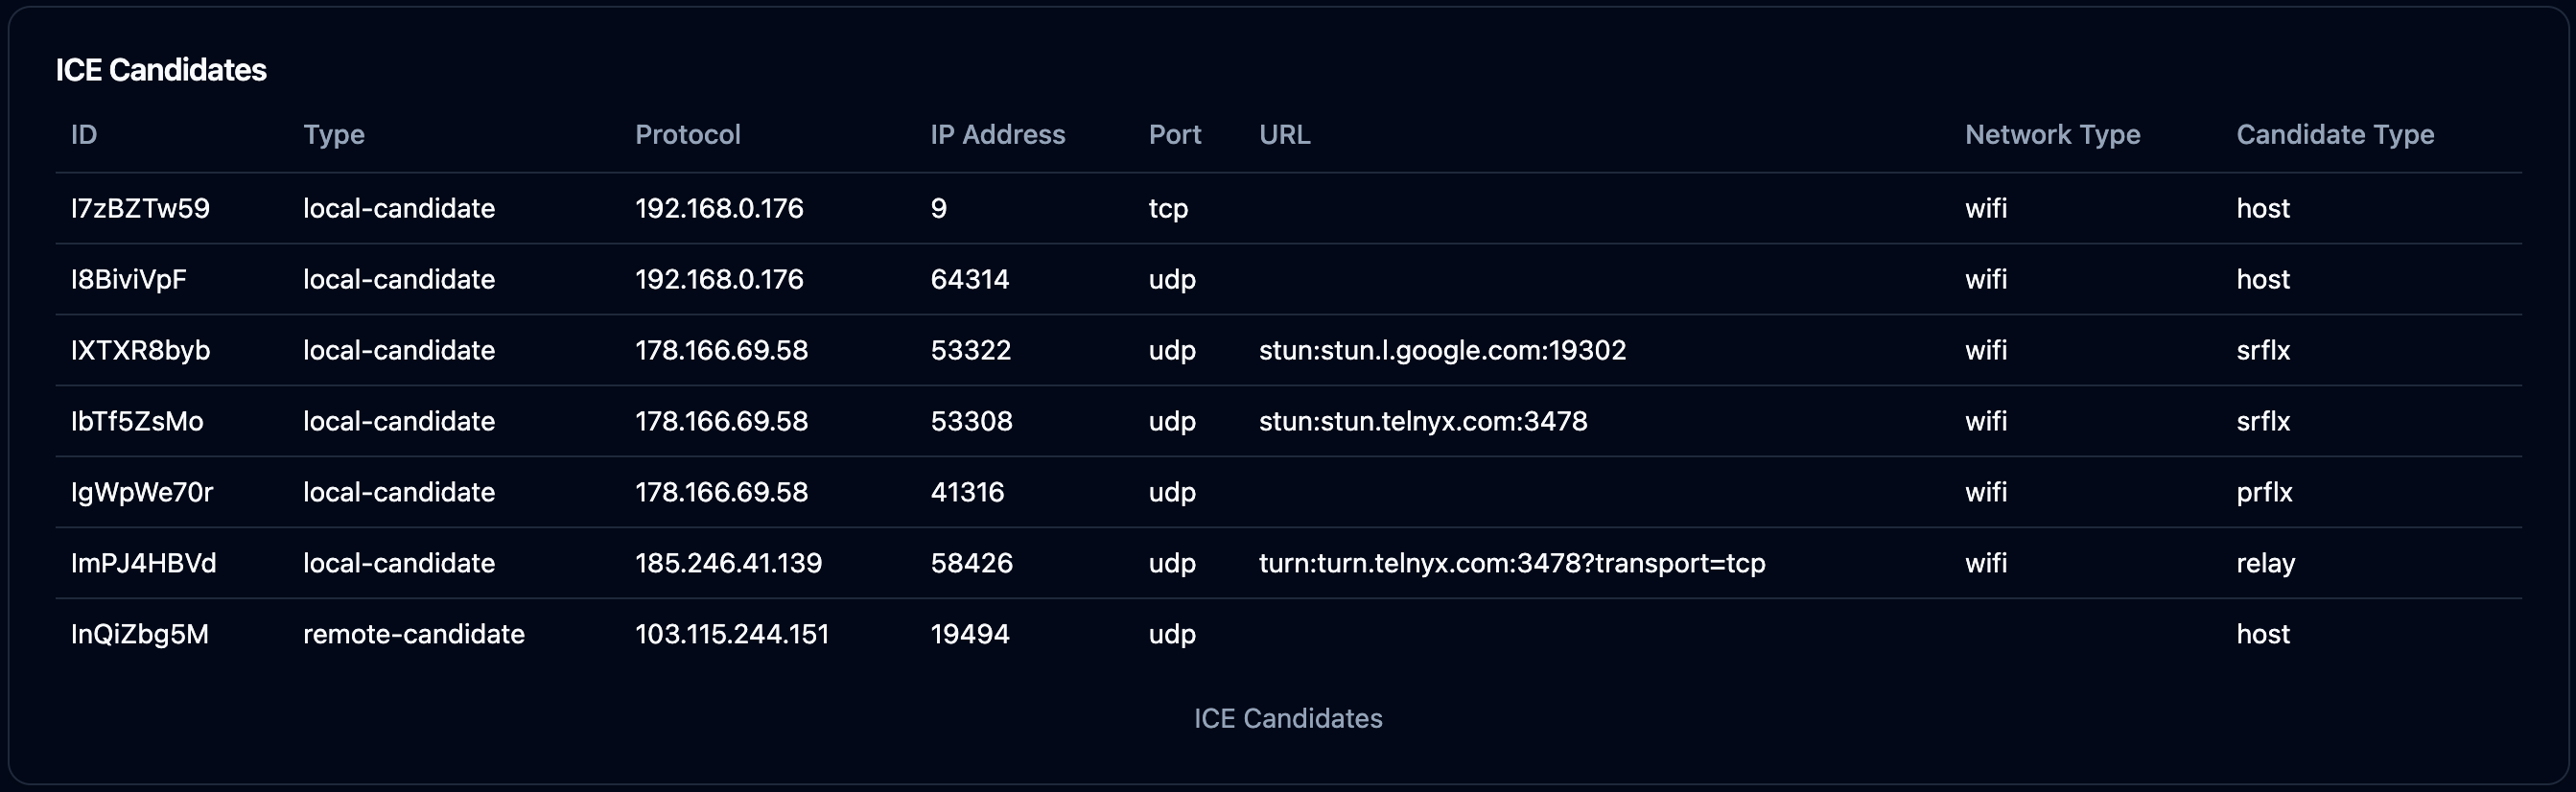Click the prflx candidate type cell
This screenshot has width=2576, height=792.
(x=2265, y=492)
